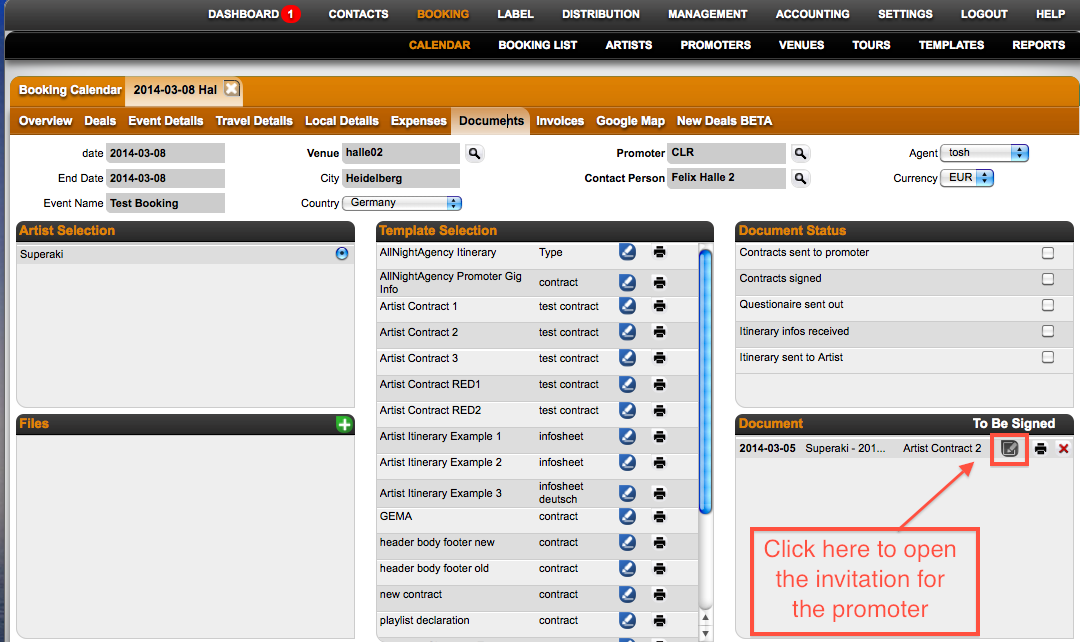Select the Superaki artist radio button
1080x642 pixels.
pyautogui.click(x=342, y=254)
